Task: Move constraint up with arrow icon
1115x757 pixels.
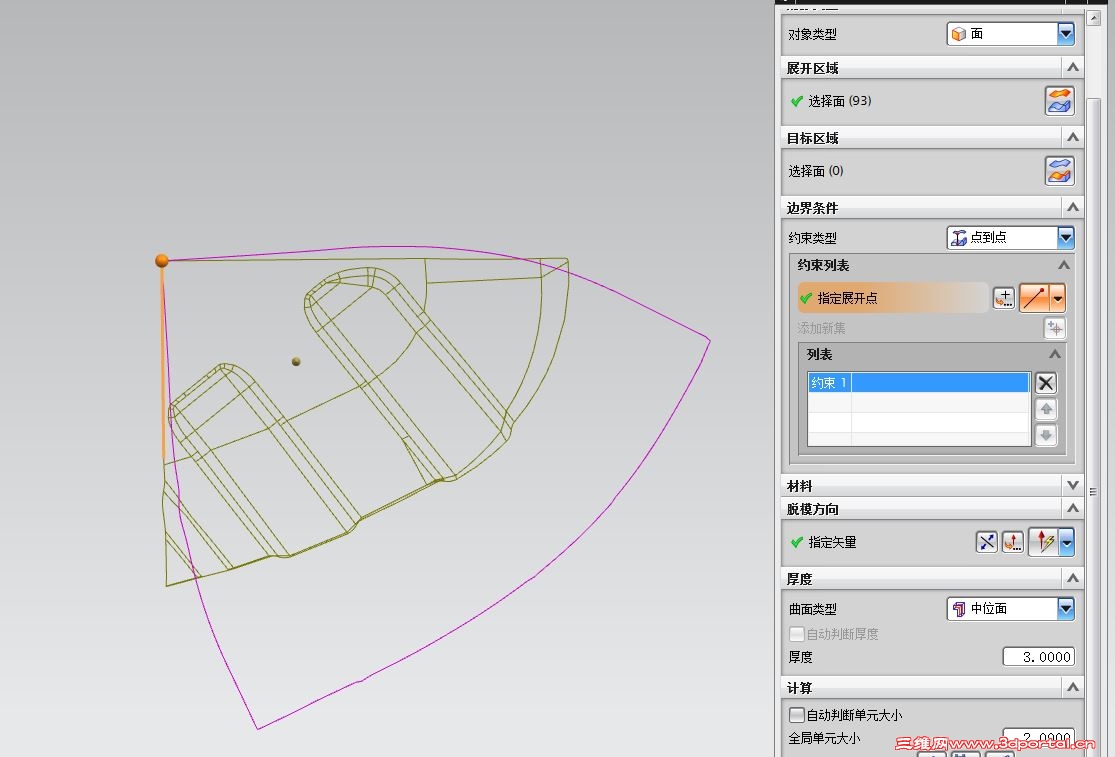Action: click(x=1045, y=409)
